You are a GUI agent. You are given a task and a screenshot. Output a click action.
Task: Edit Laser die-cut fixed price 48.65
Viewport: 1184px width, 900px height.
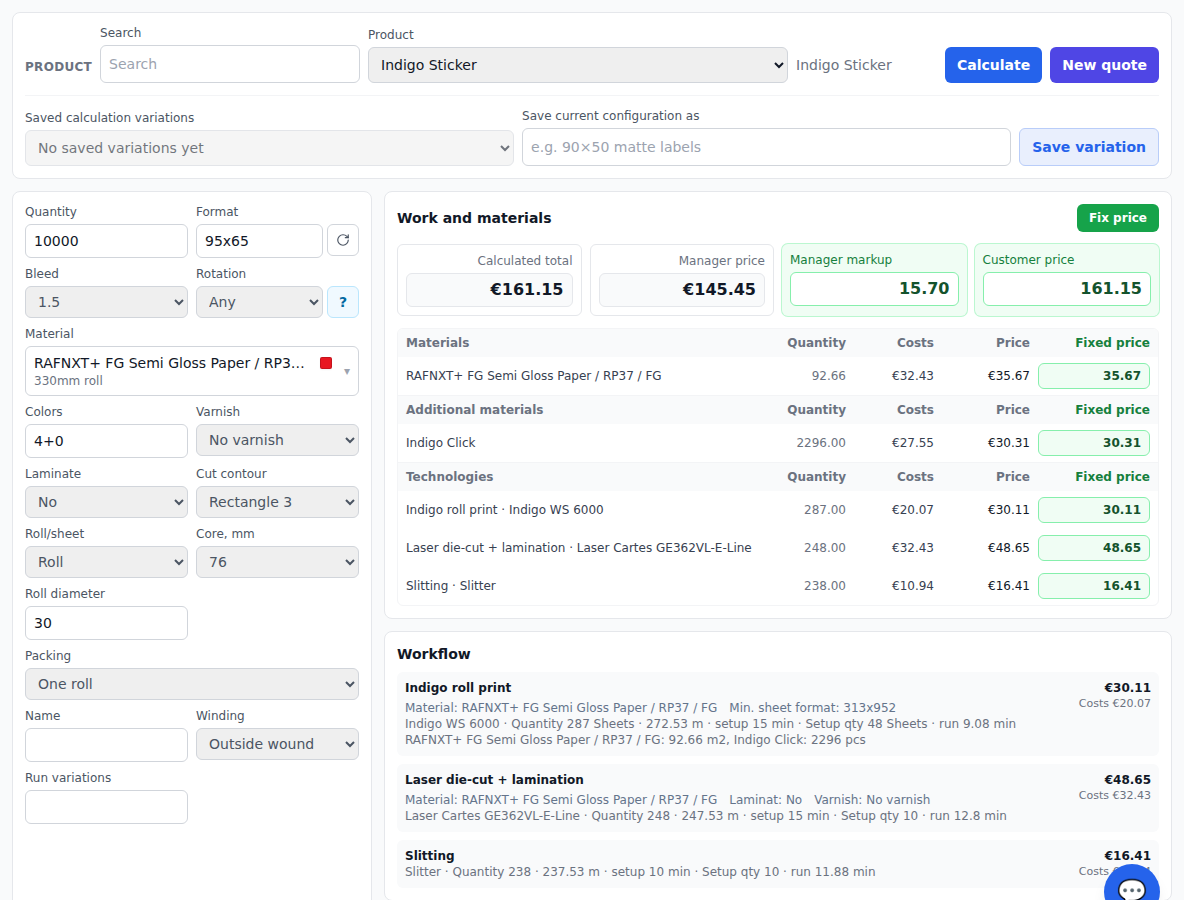[x=1094, y=547]
